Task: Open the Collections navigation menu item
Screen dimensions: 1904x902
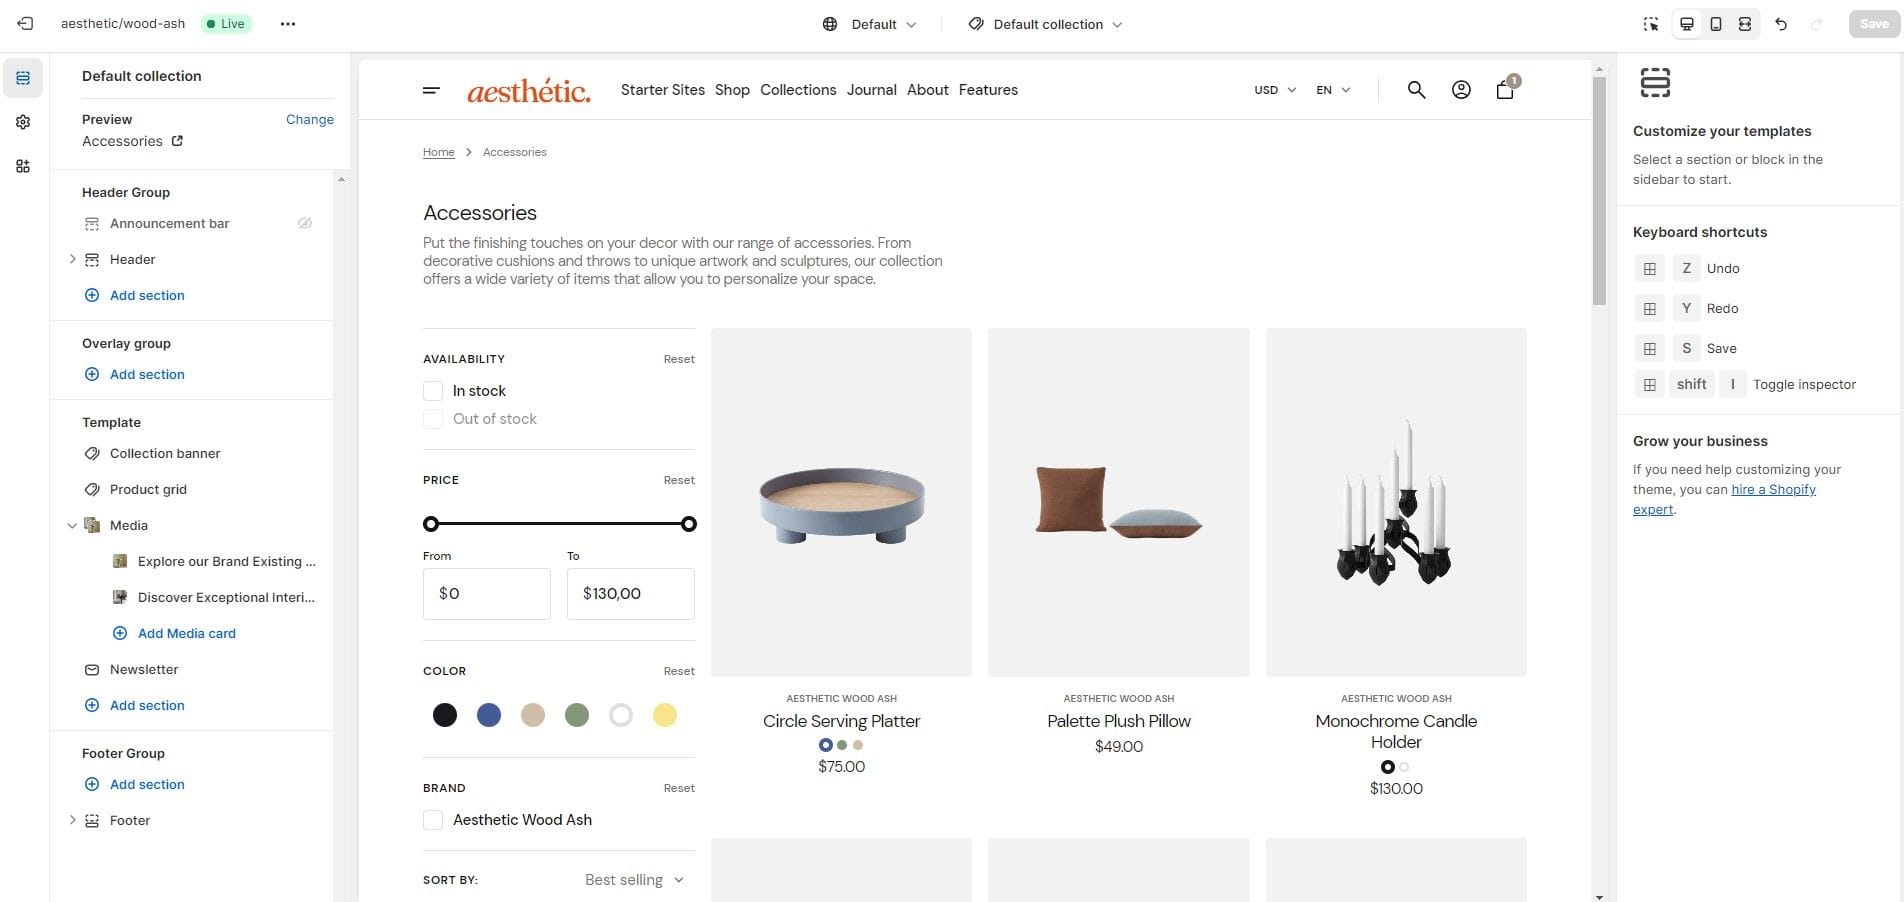Action: tap(798, 90)
